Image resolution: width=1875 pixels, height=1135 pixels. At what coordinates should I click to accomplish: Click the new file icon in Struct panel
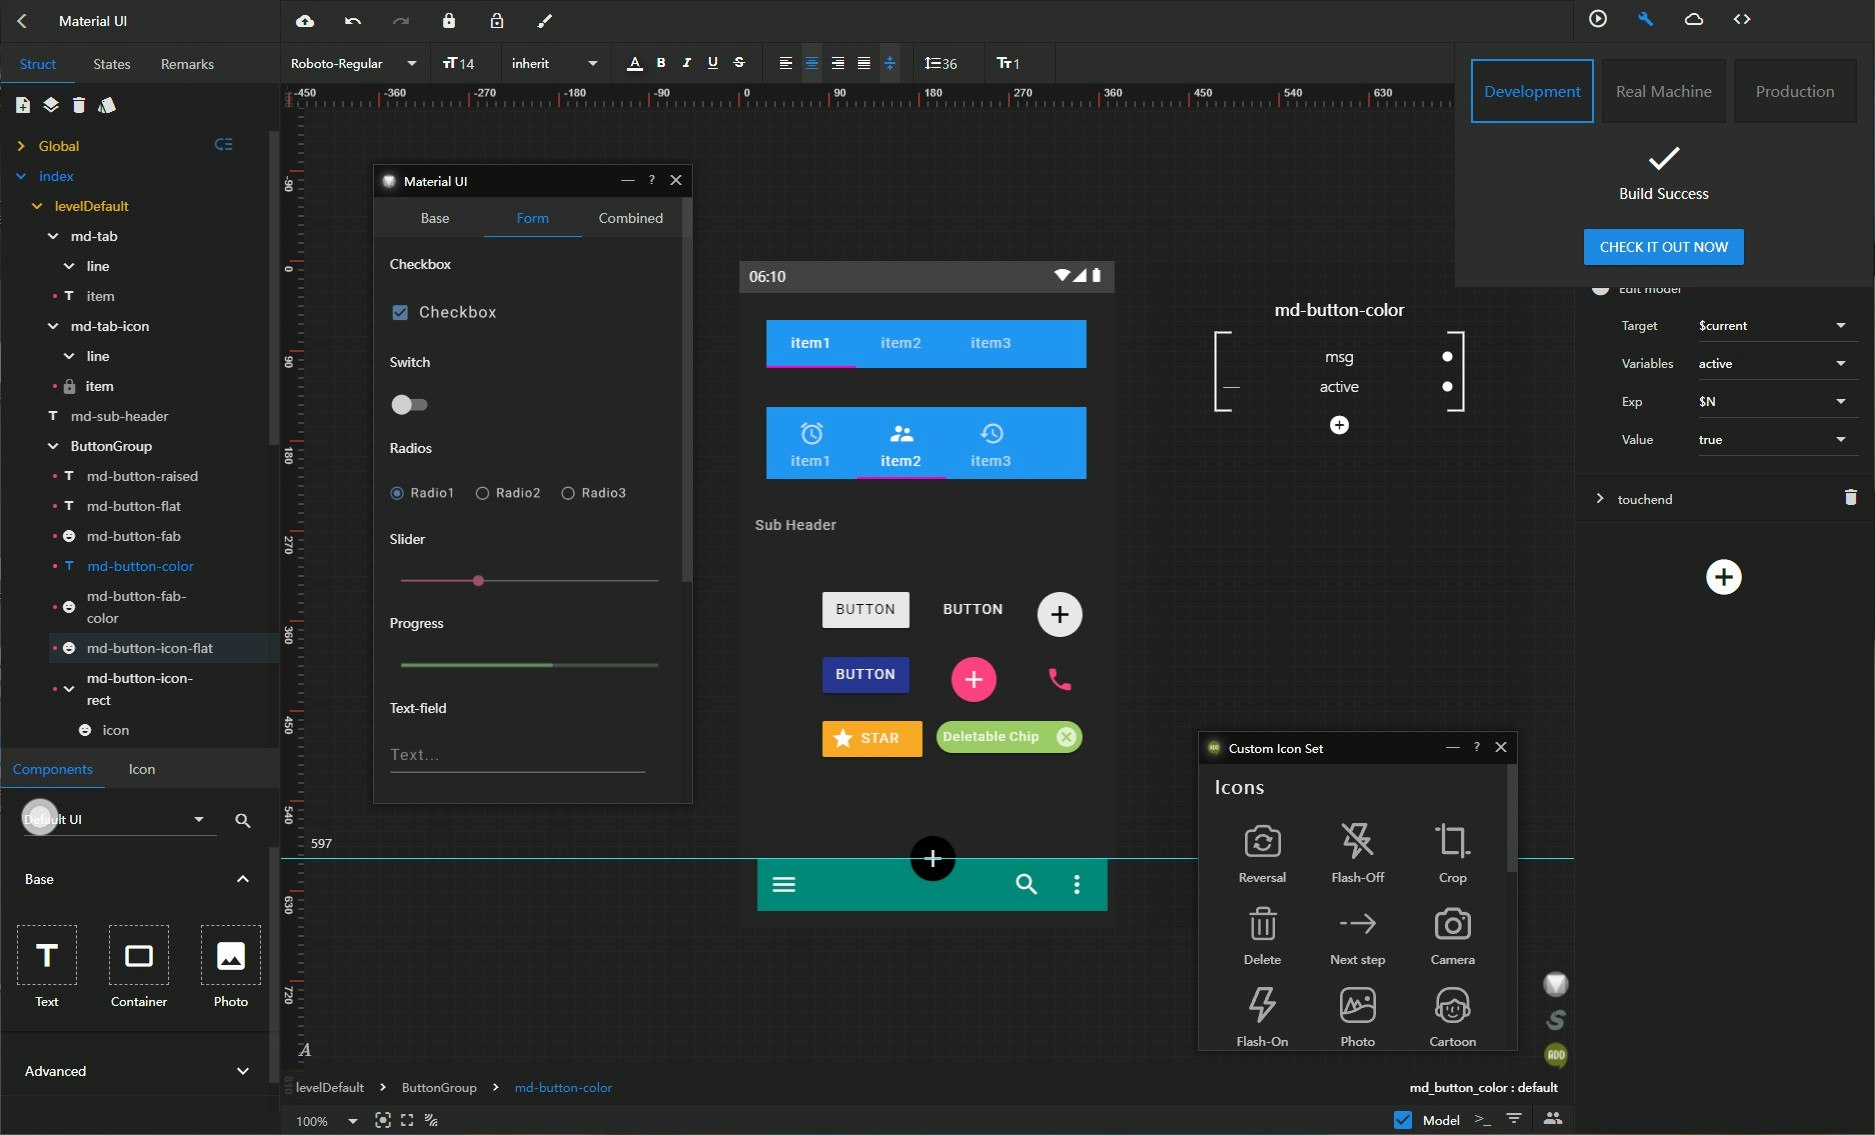(x=23, y=105)
